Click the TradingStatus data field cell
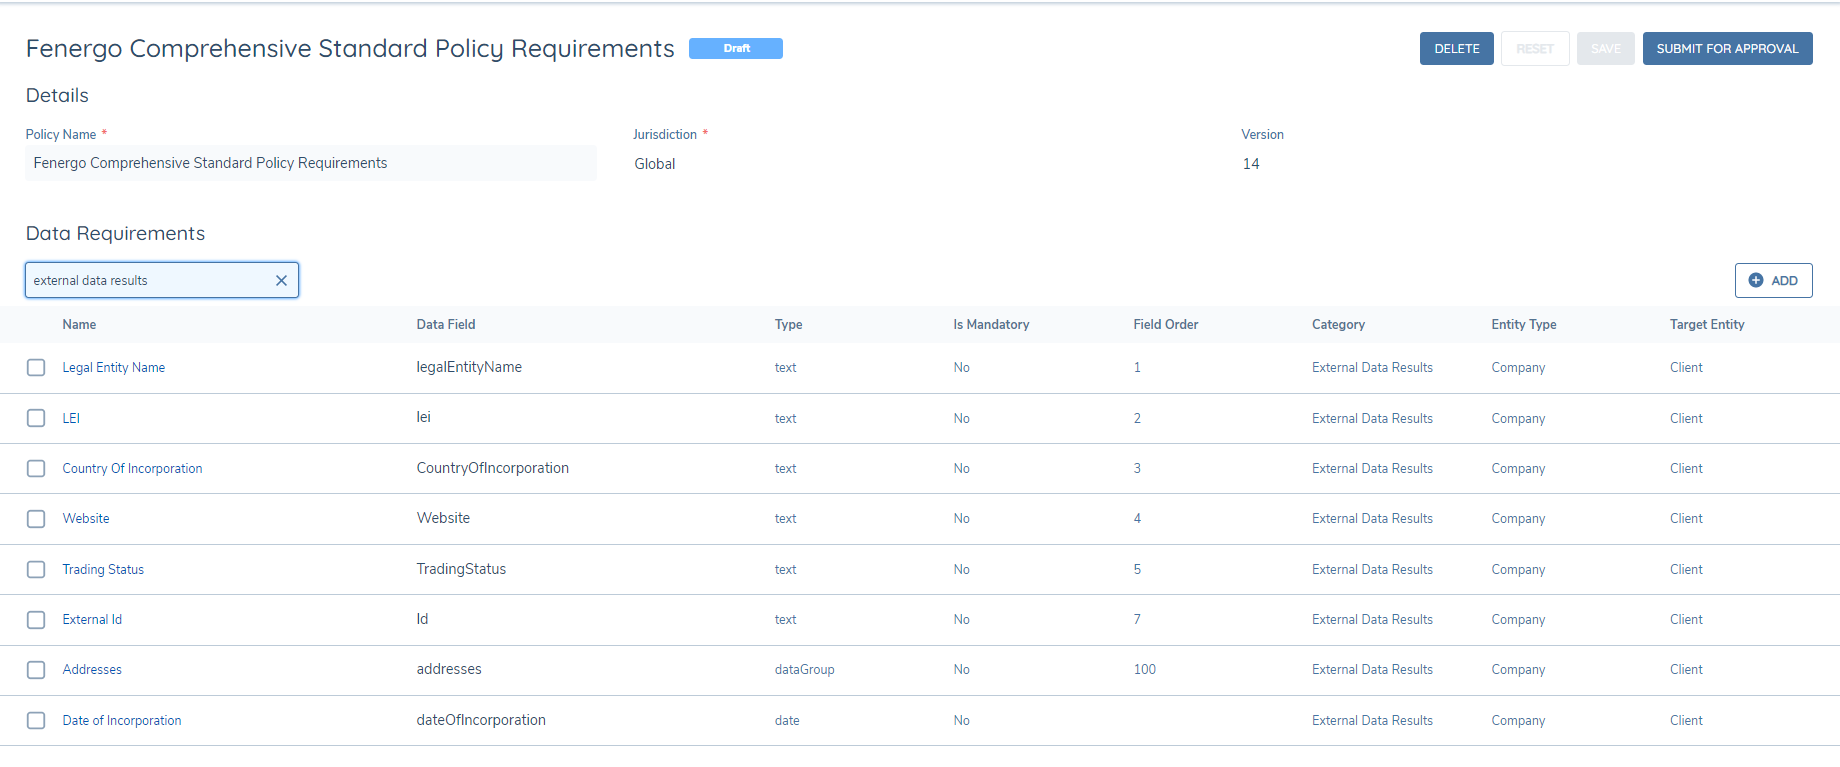 (x=461, y=569)
